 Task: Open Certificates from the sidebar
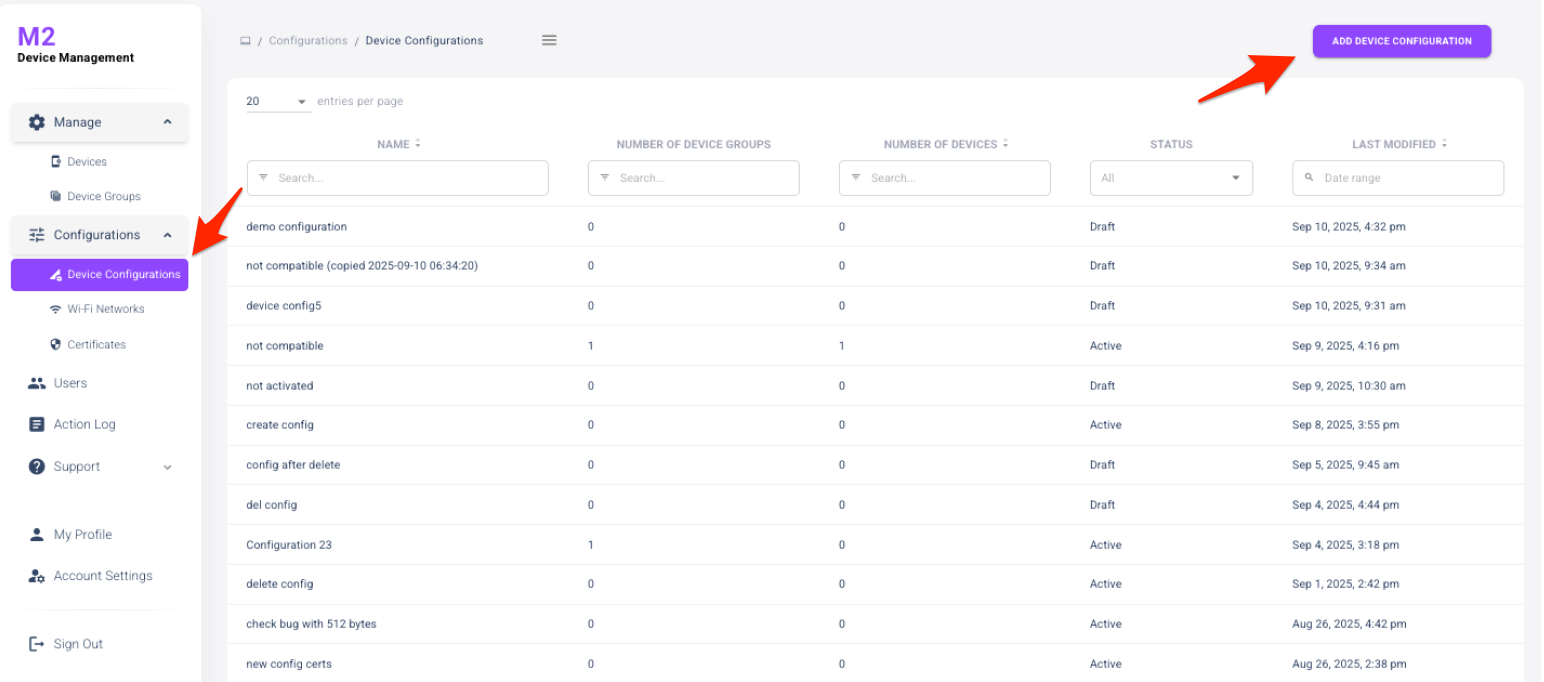[96, 344]
